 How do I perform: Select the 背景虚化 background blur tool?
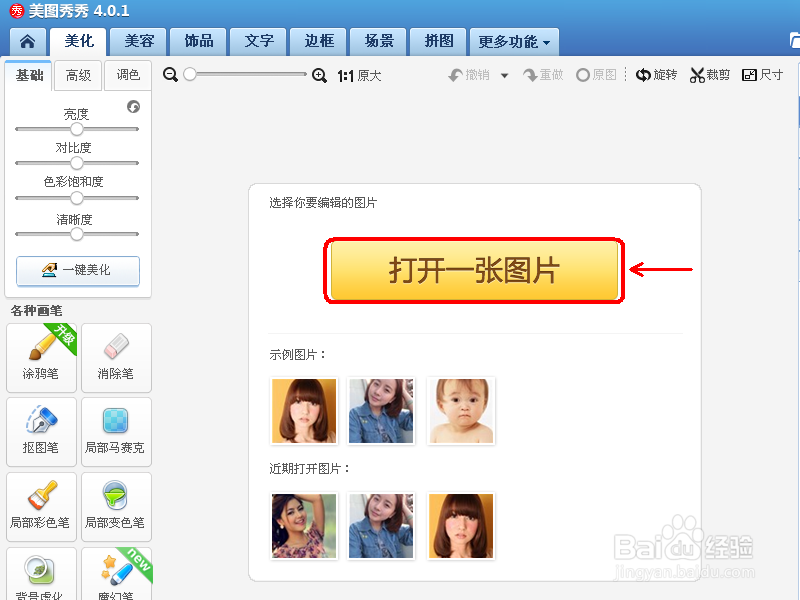coord(41,574)
